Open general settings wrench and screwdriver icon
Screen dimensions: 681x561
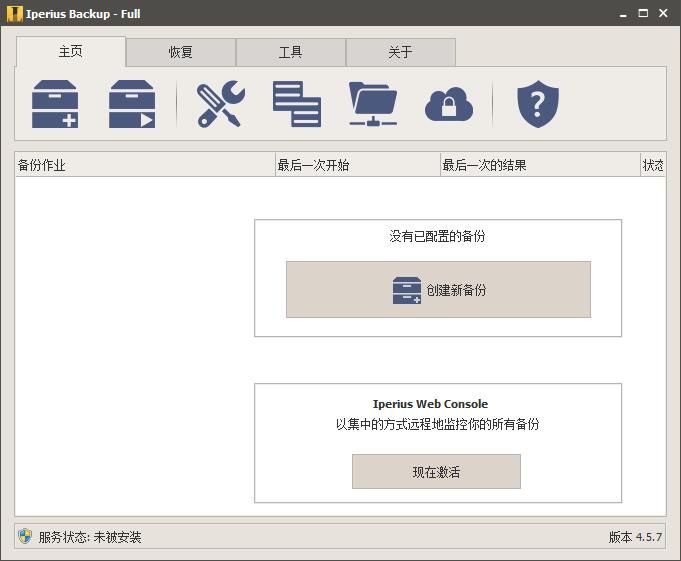[221, 104]
